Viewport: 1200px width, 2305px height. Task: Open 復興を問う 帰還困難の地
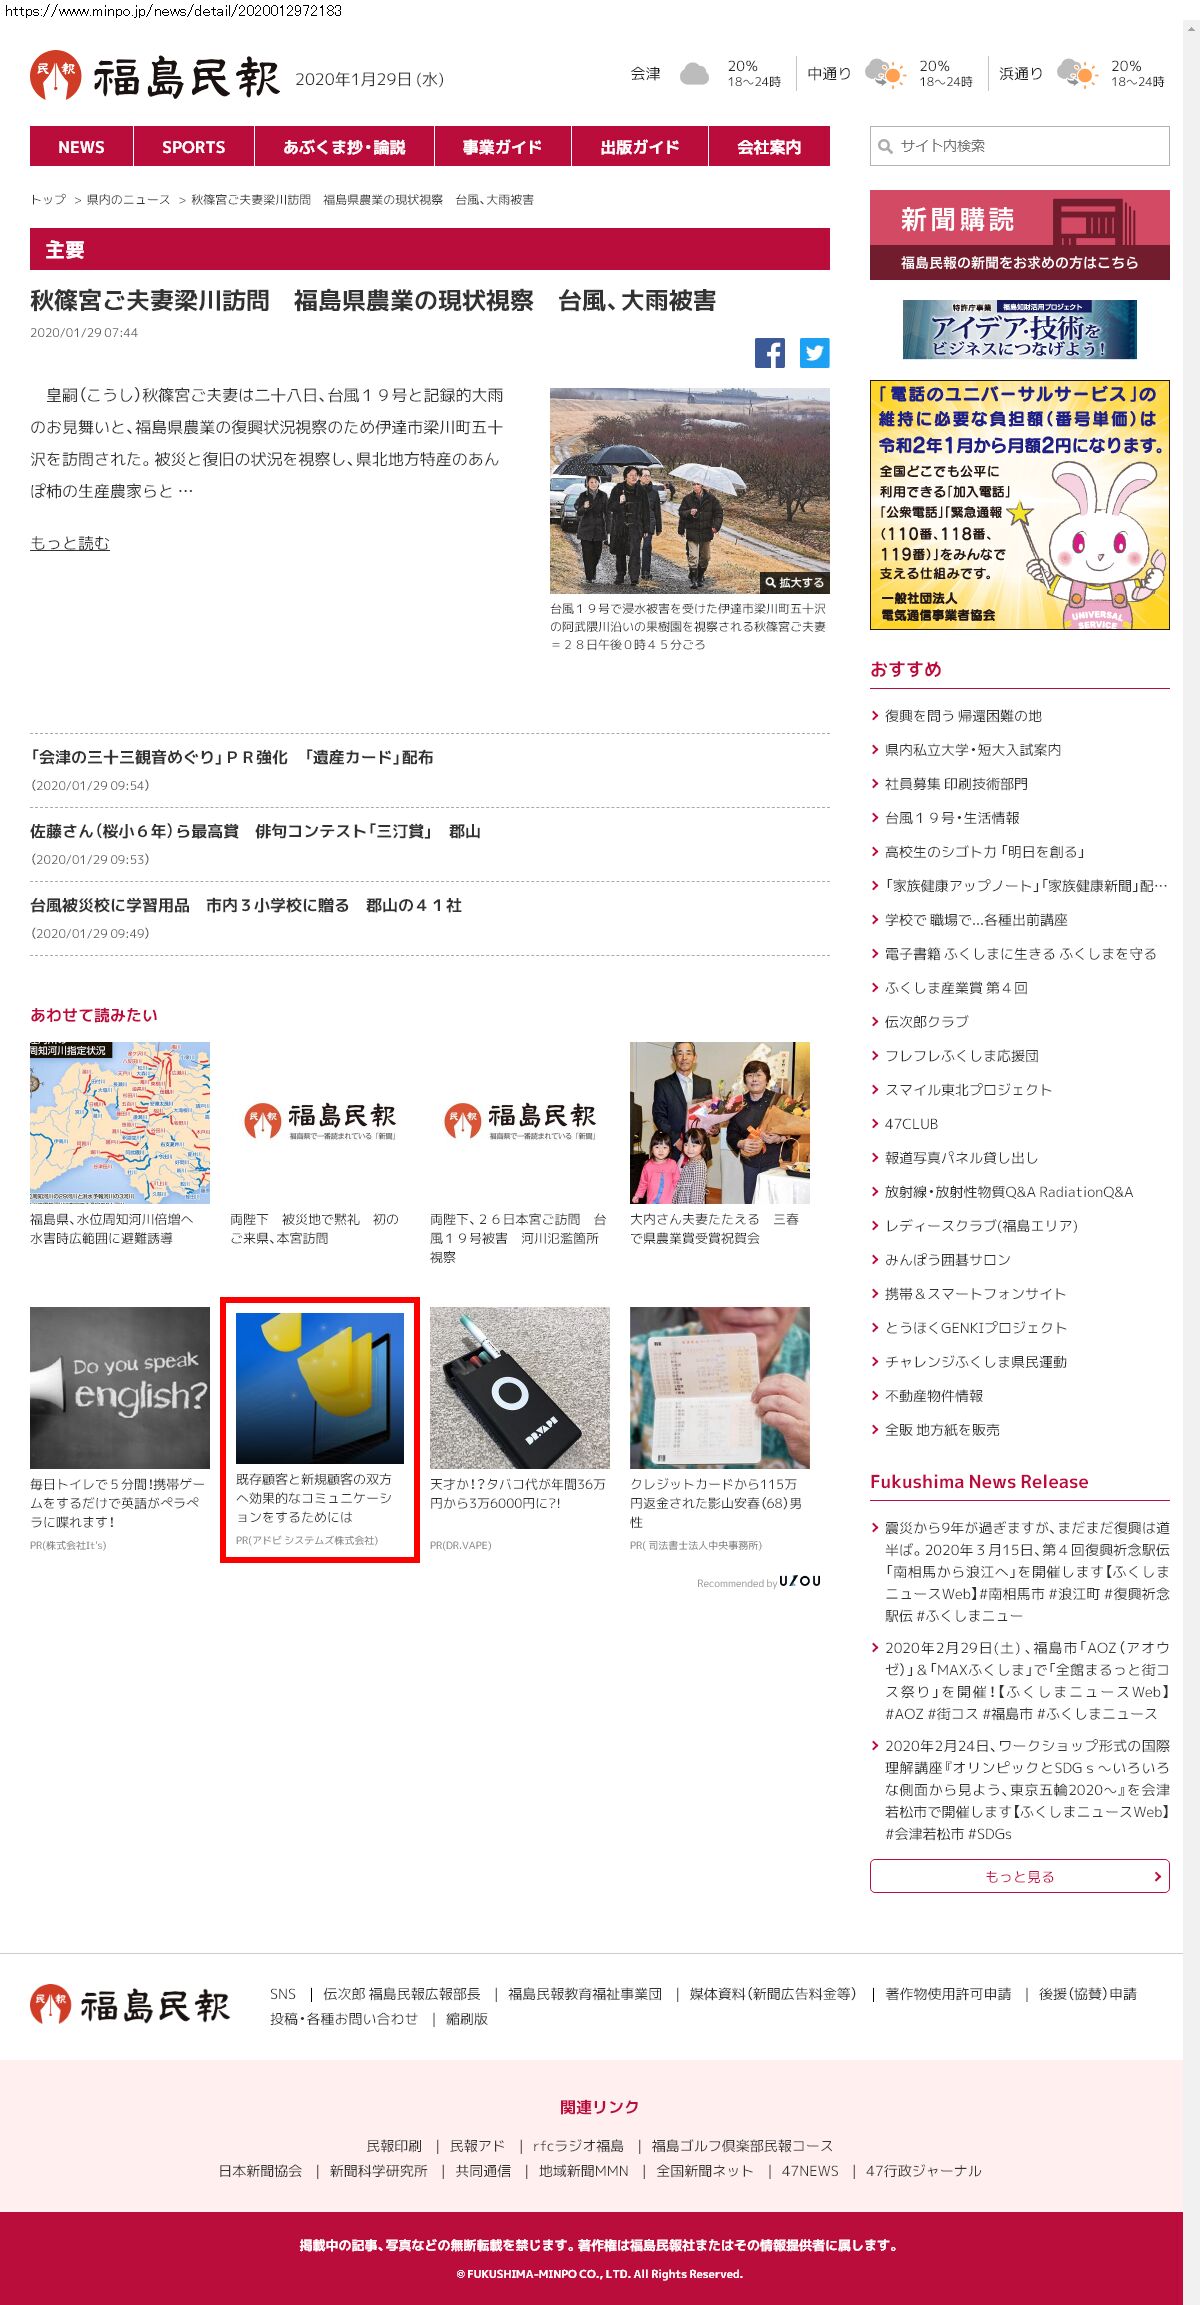coord(963,716)
